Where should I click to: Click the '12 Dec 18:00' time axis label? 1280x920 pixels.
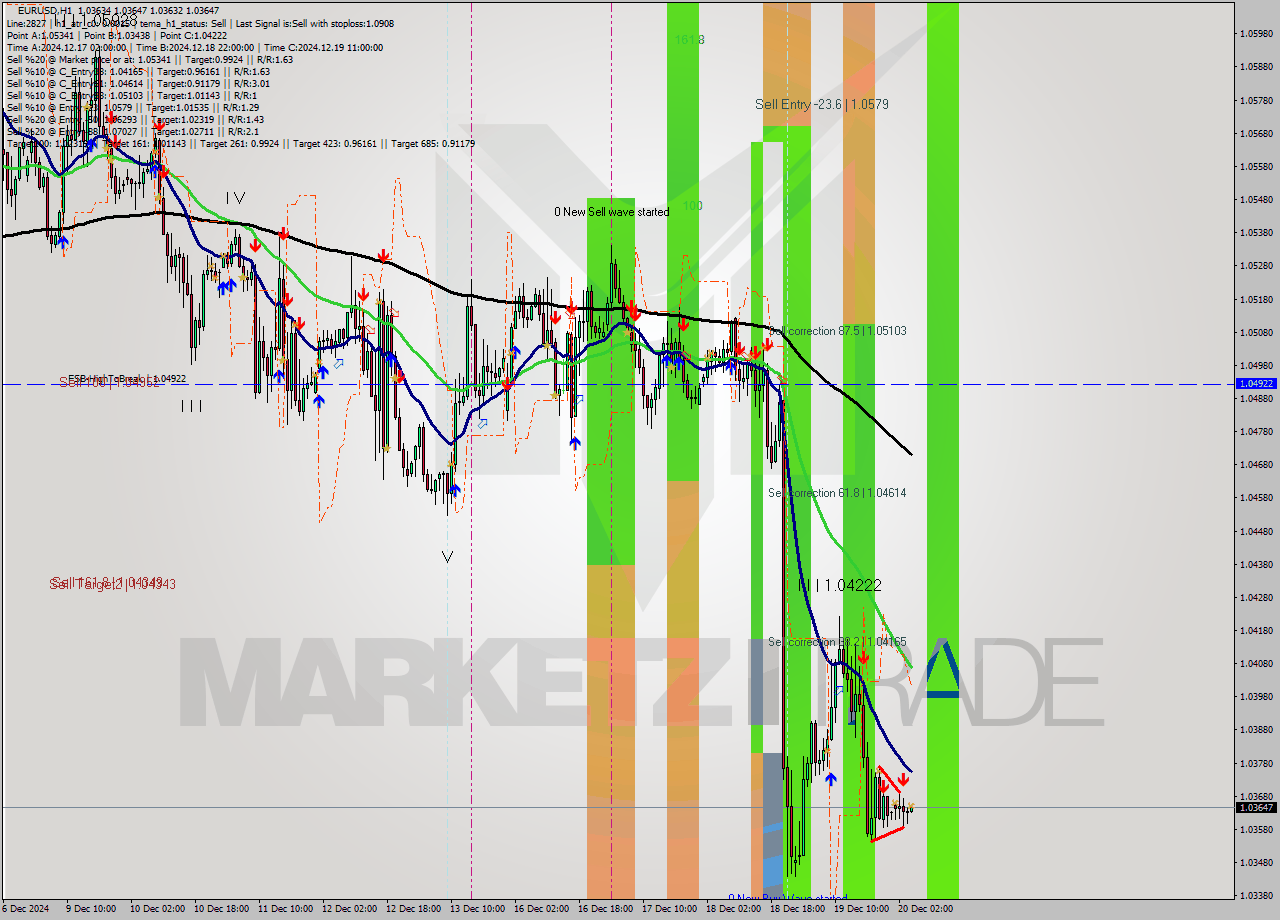point(413,909)
